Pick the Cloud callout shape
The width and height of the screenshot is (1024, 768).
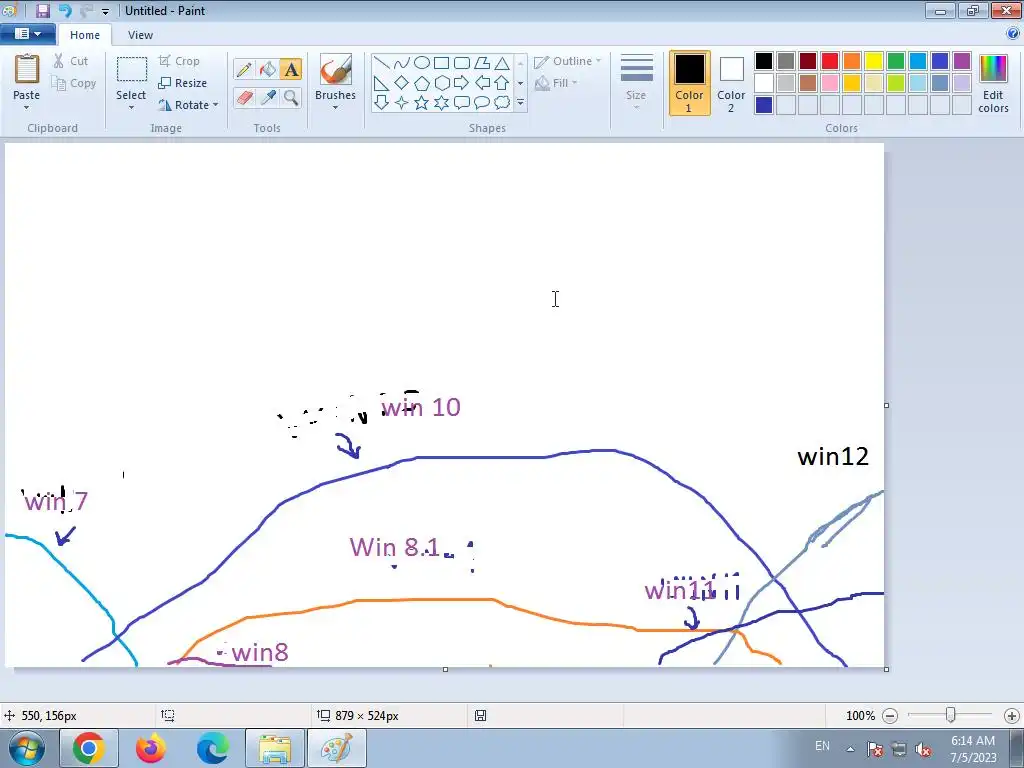tap(502, 103)
